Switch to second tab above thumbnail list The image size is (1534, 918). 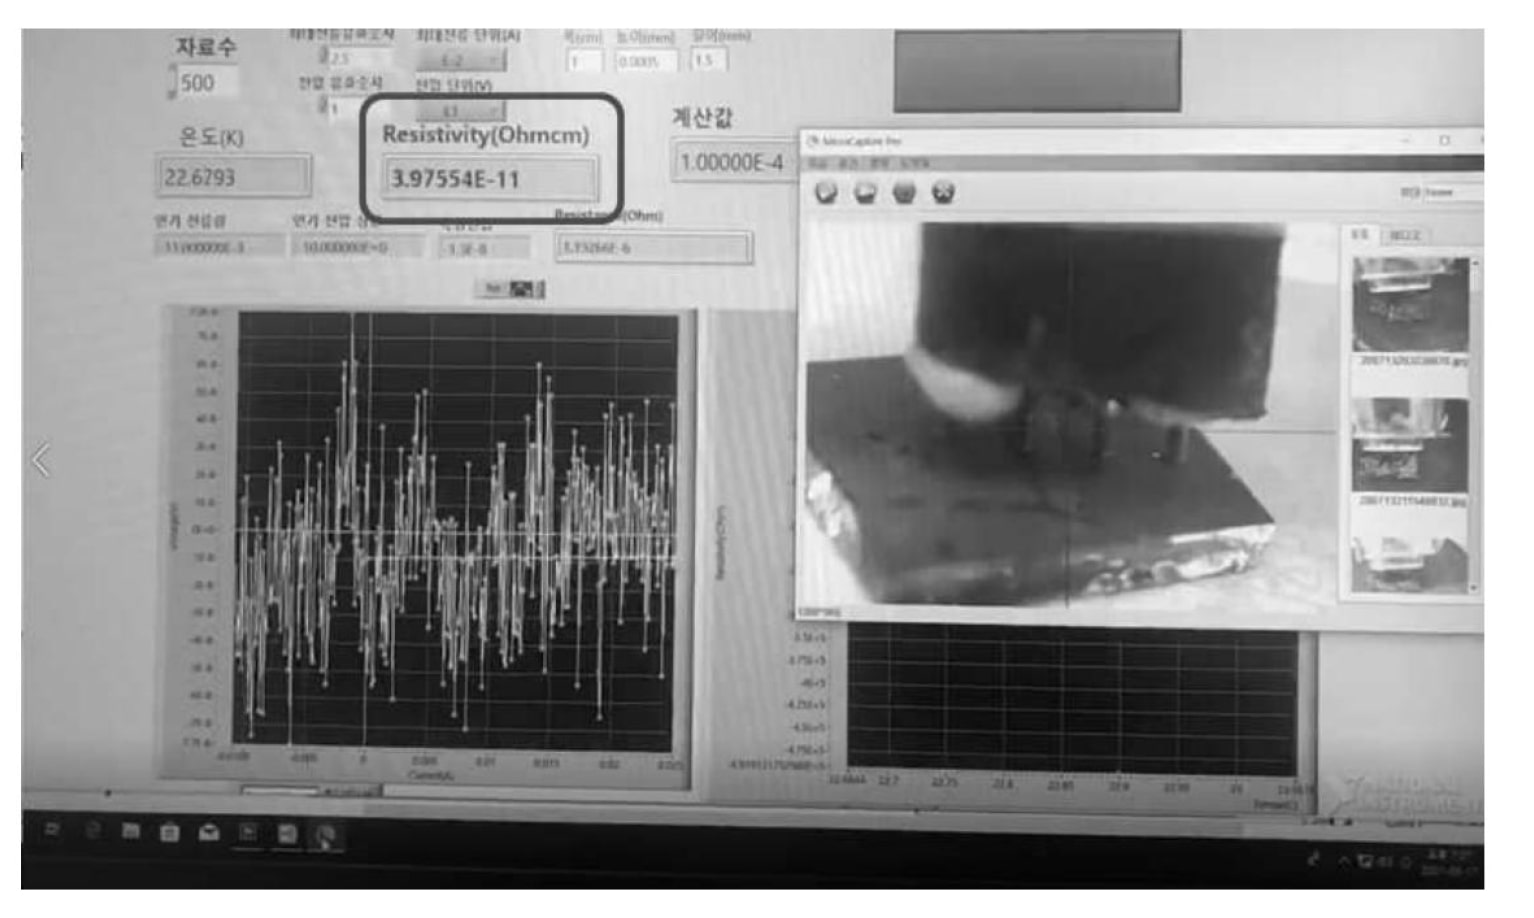[x=1404, y=235]
